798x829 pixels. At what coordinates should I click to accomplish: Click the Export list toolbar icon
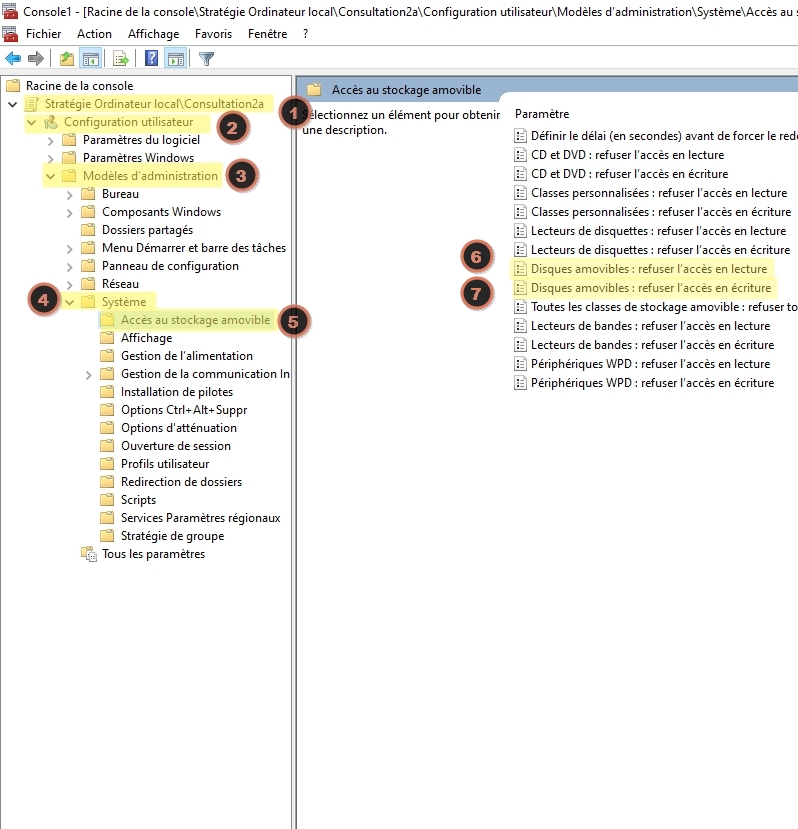(121, 58)
